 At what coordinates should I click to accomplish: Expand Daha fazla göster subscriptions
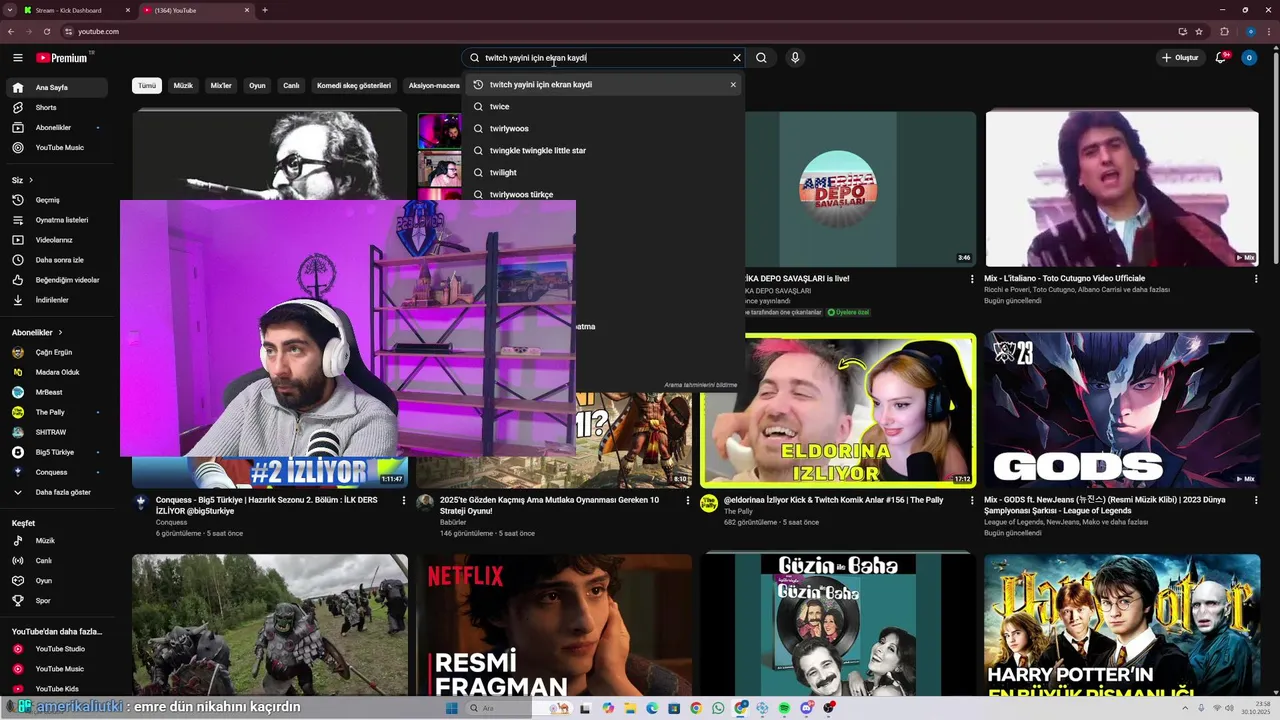tap(57, 492)
